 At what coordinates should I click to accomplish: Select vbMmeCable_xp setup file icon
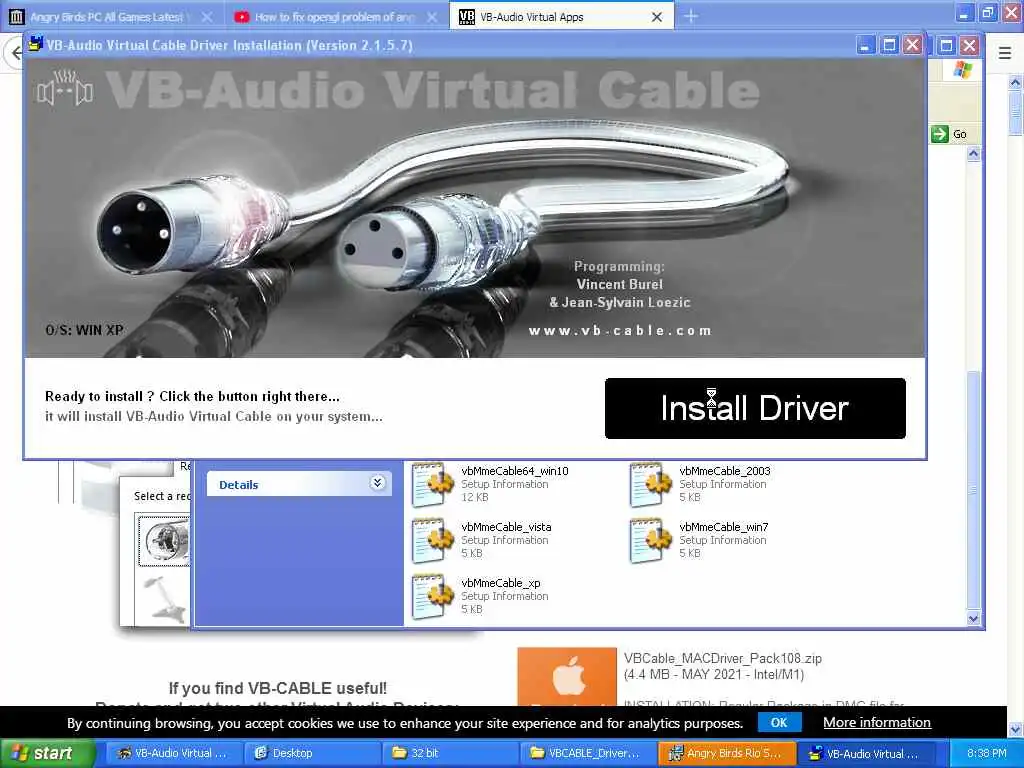coord(432,597)
